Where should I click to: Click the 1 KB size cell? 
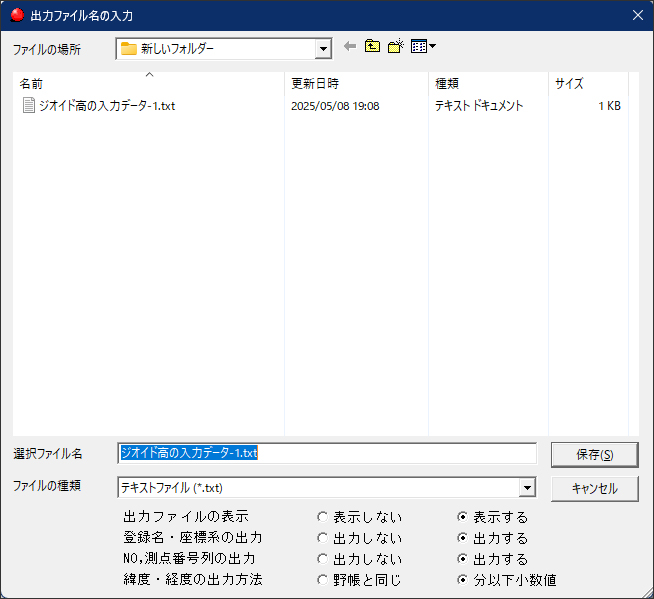point(609,106)
